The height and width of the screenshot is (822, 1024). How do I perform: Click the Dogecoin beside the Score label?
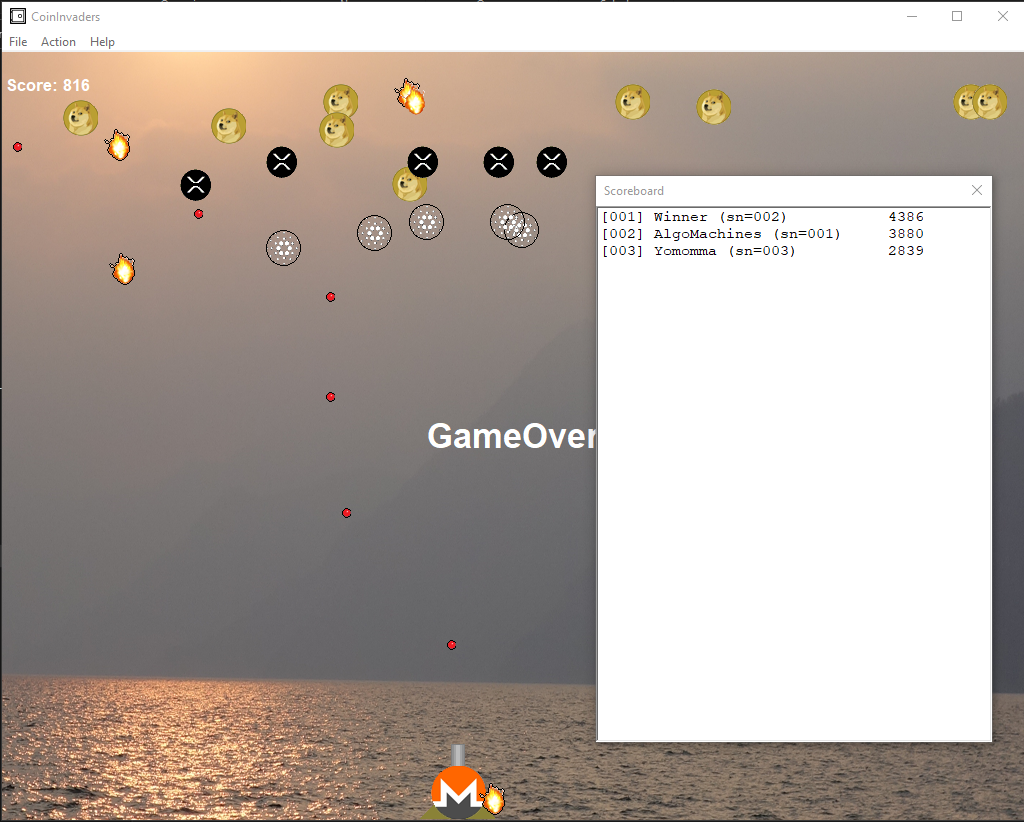(x=81, y=118)
